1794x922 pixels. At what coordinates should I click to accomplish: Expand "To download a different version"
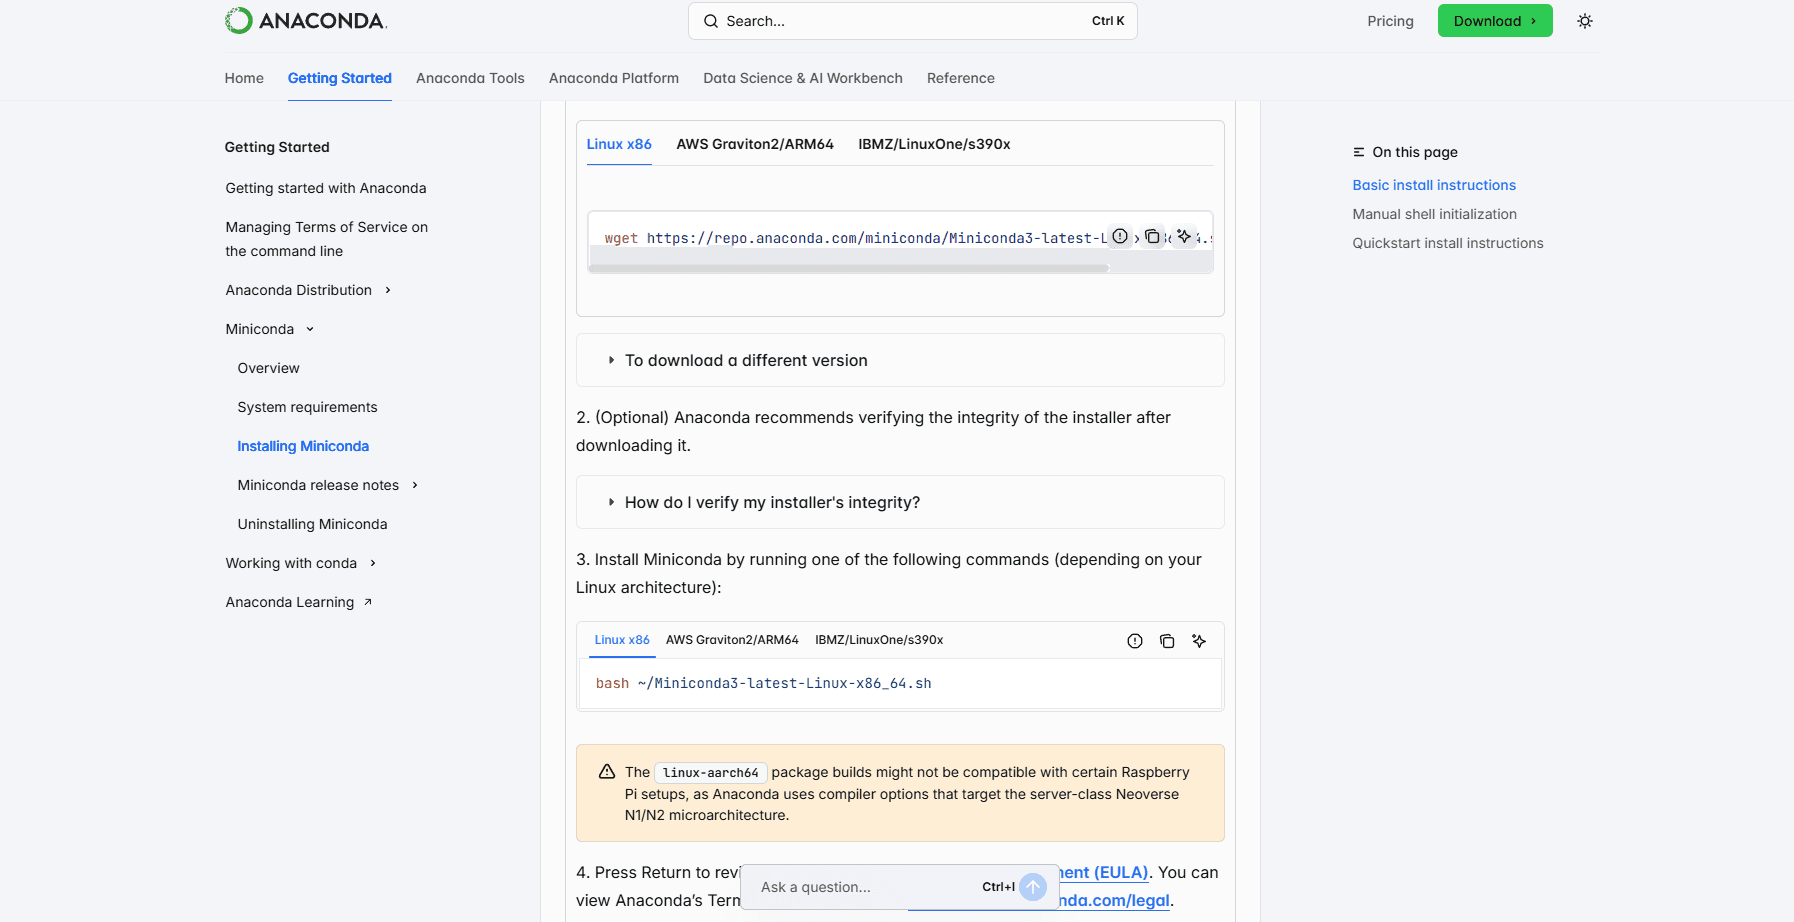900,360
